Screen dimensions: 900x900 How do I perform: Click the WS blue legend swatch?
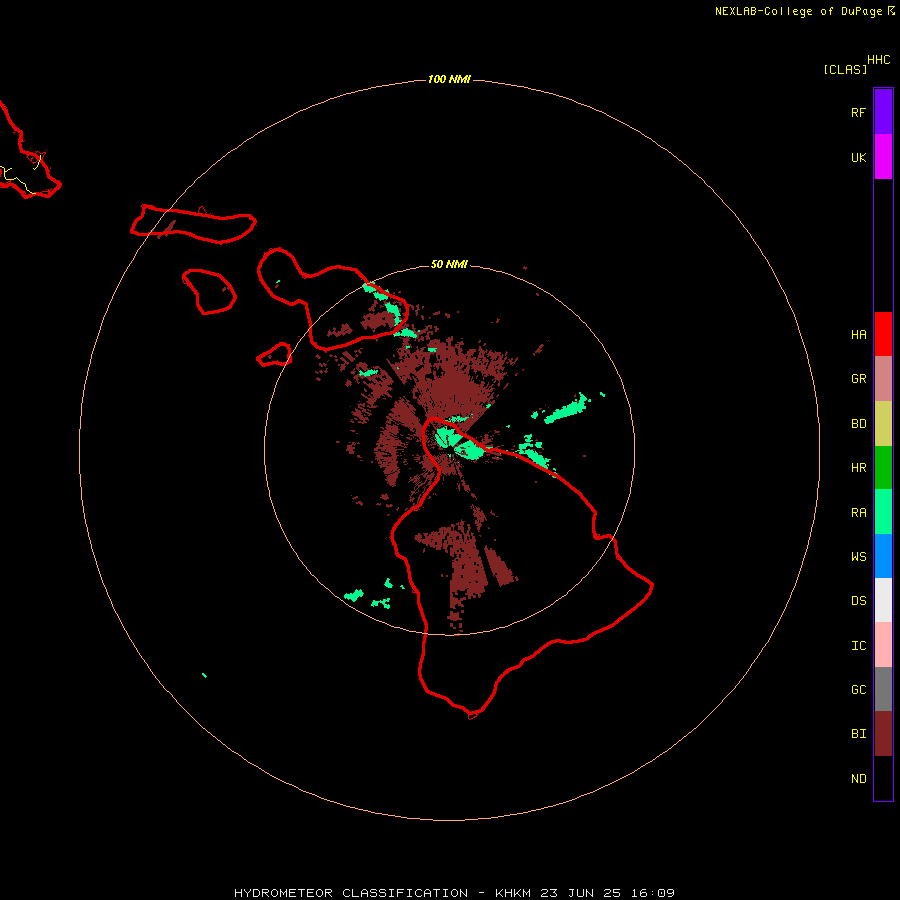coord(883,556)
